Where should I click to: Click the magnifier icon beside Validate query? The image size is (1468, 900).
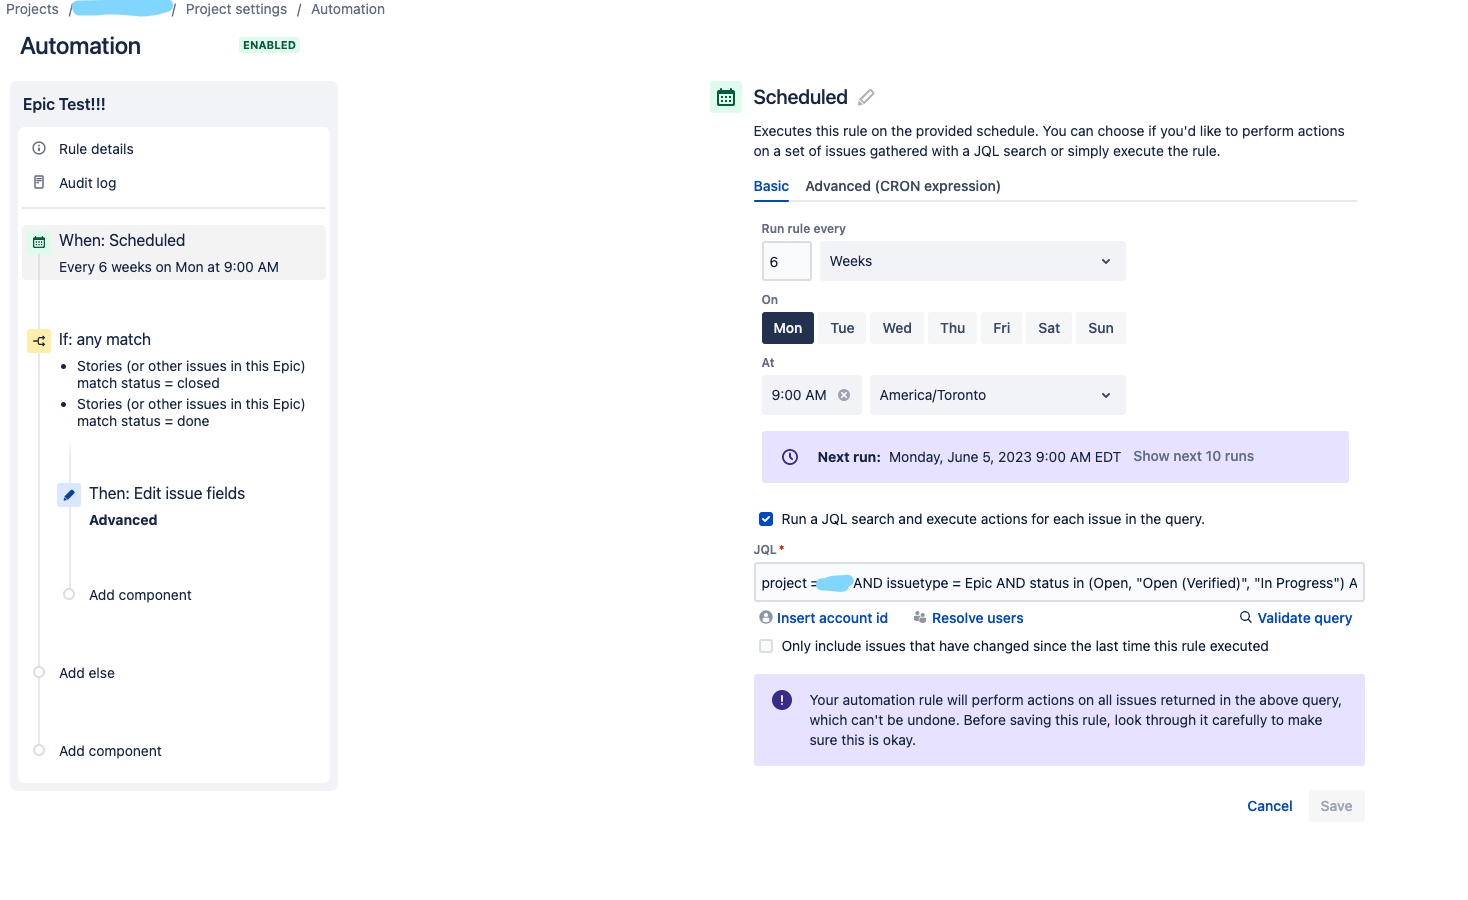(1244, 617)
